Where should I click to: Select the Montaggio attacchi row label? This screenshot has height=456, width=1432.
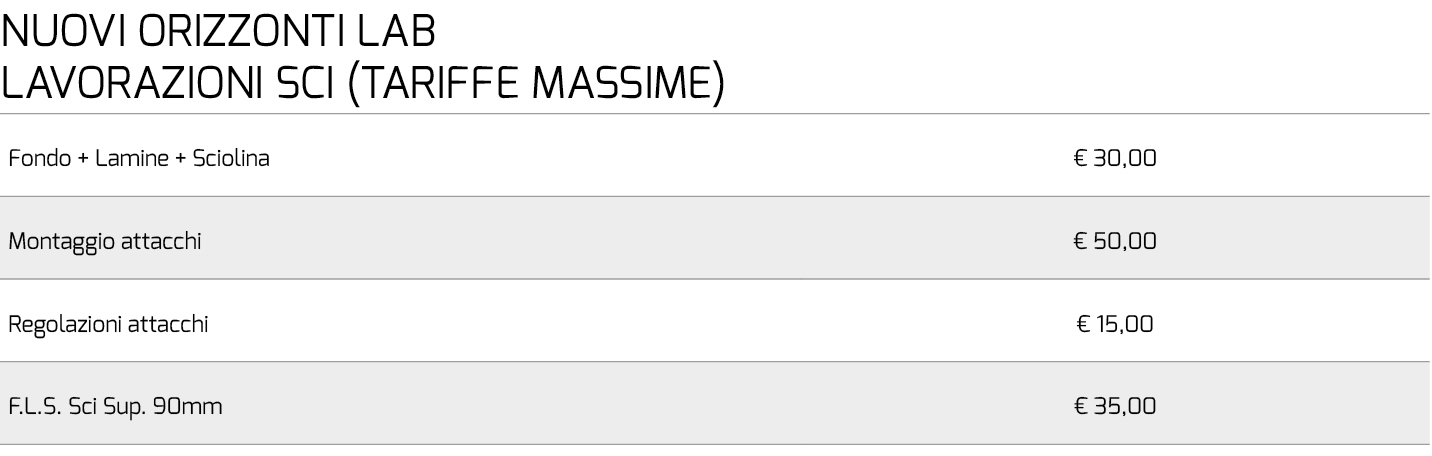point(105,241)
